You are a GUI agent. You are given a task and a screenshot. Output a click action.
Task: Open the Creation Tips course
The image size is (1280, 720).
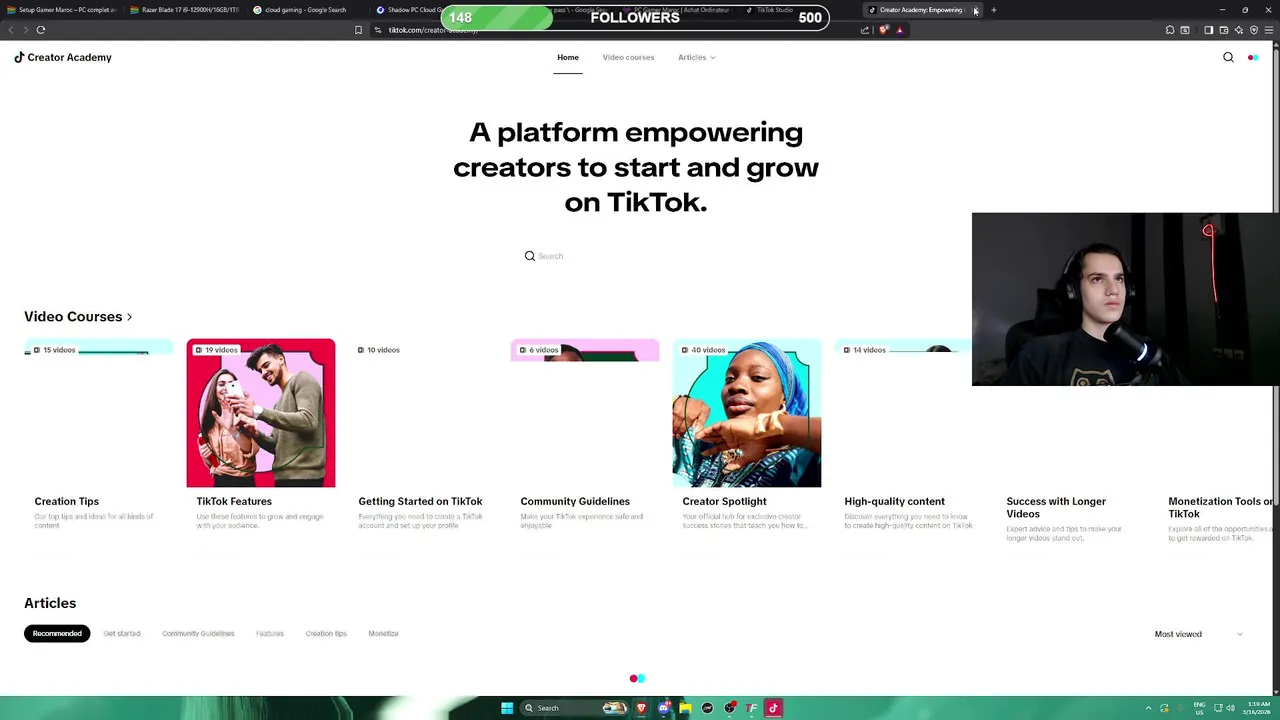67,502
